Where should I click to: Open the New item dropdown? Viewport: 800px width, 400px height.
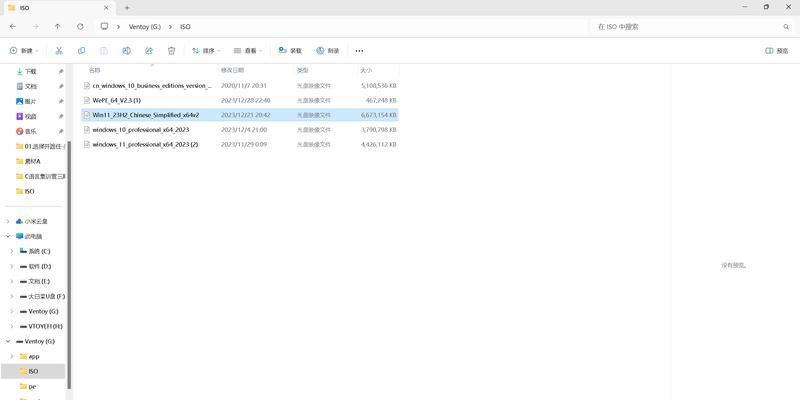[x=24, y=51]
